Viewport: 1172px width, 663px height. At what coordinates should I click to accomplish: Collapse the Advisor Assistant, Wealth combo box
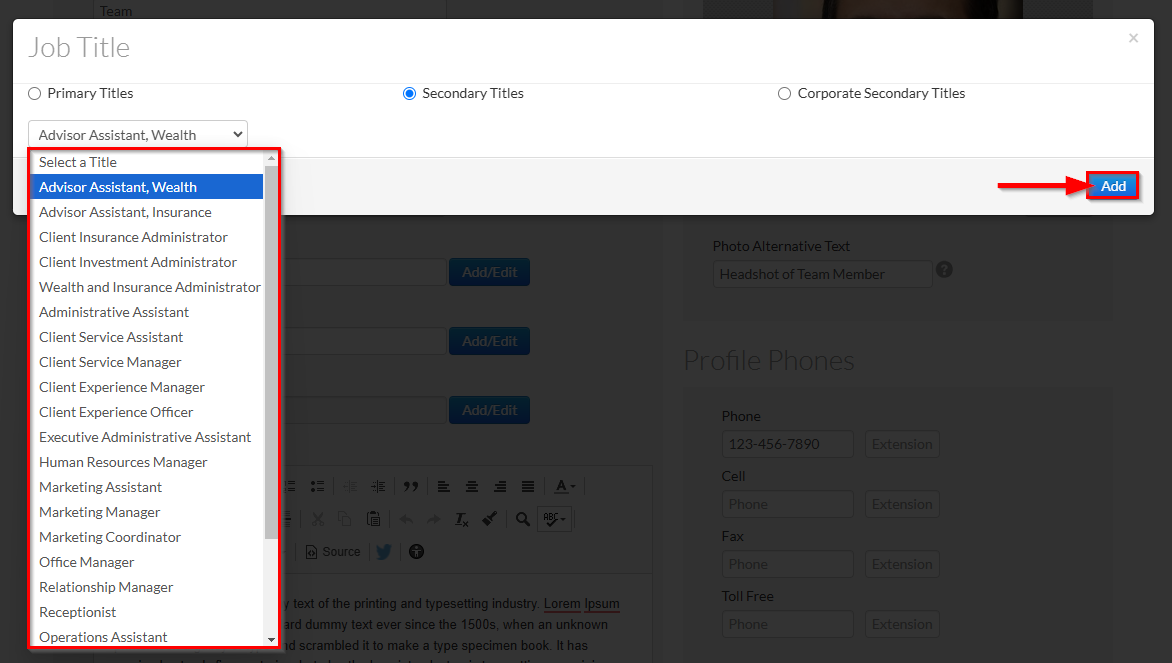point(138,135)
